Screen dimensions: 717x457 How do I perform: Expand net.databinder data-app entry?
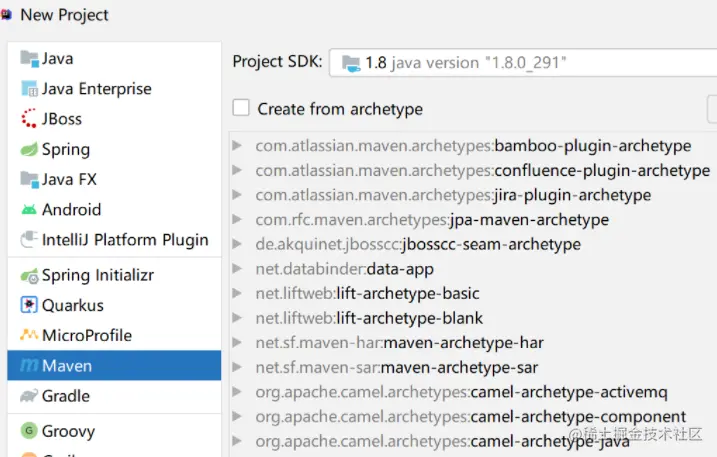237,269
